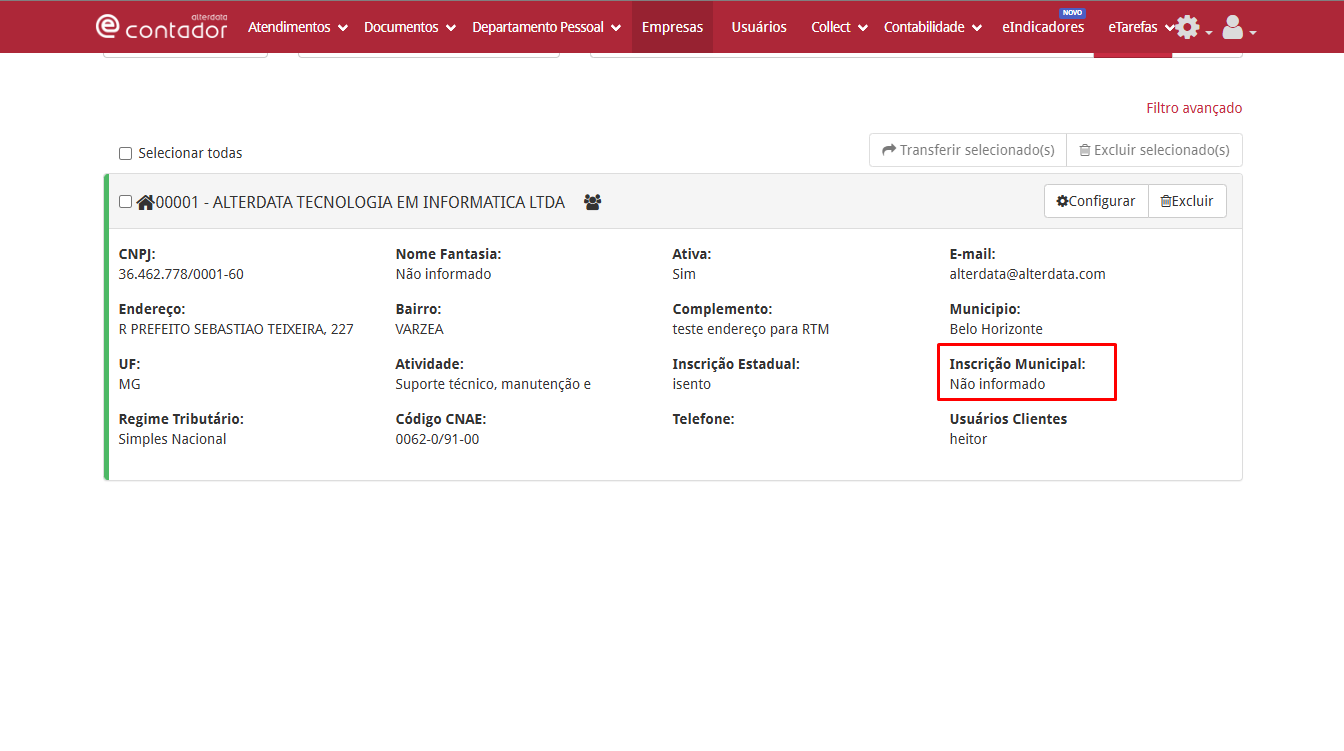Click the UF value MG

pos(129,384)
